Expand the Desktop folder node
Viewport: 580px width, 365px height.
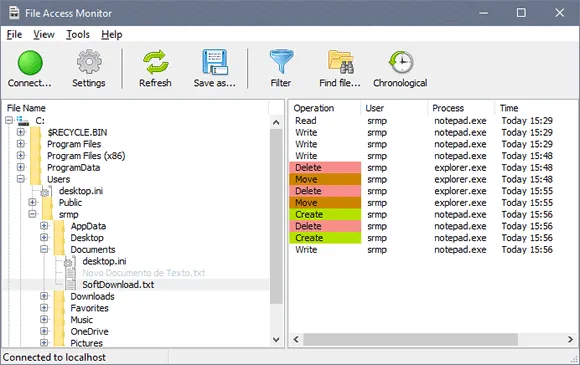44,237
